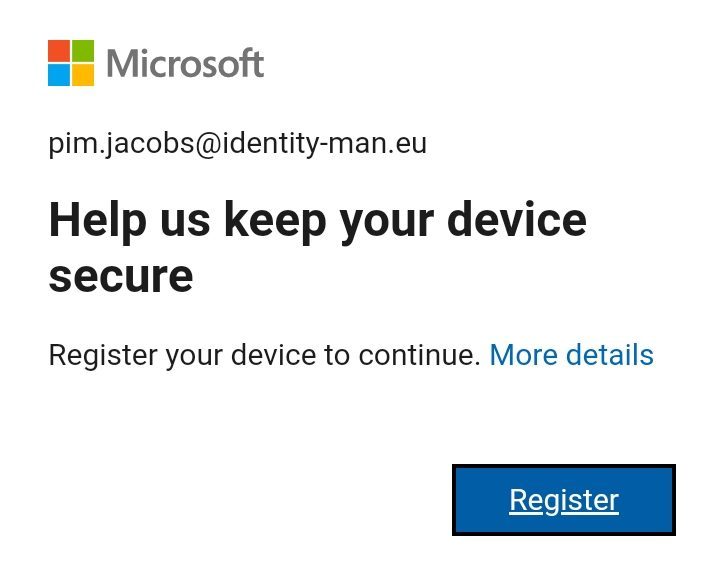Click the Microsoft wordmark text
706x585 pixels.
pos(185,64)
